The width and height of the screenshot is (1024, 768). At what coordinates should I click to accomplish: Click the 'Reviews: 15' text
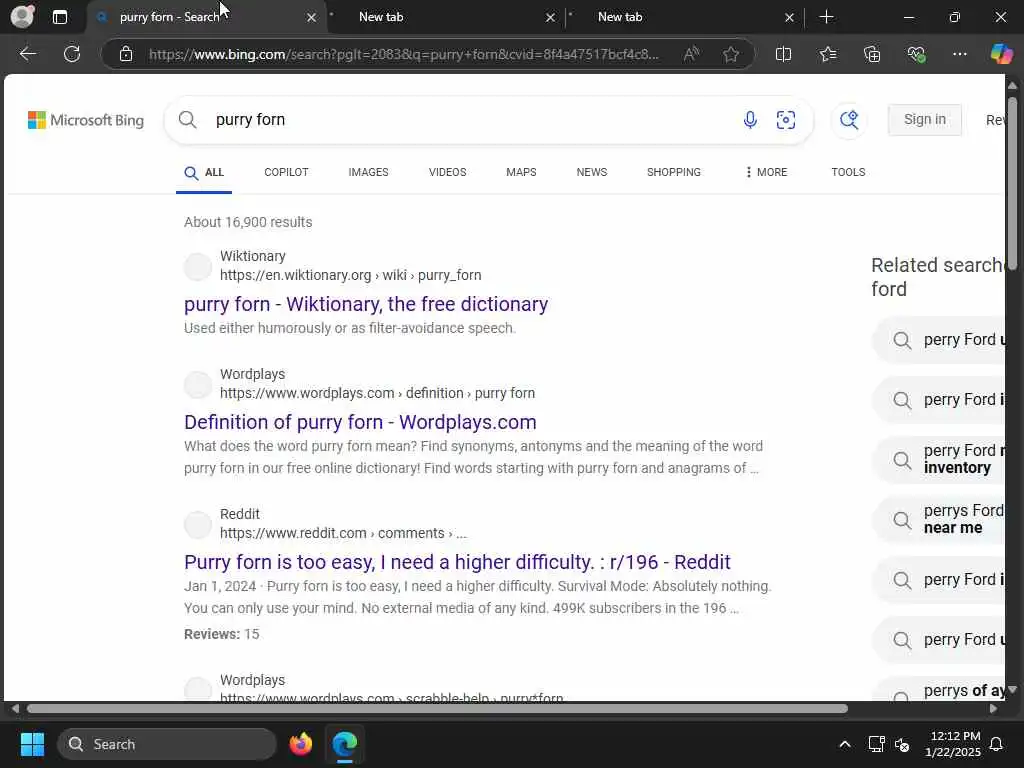point(221,634)
